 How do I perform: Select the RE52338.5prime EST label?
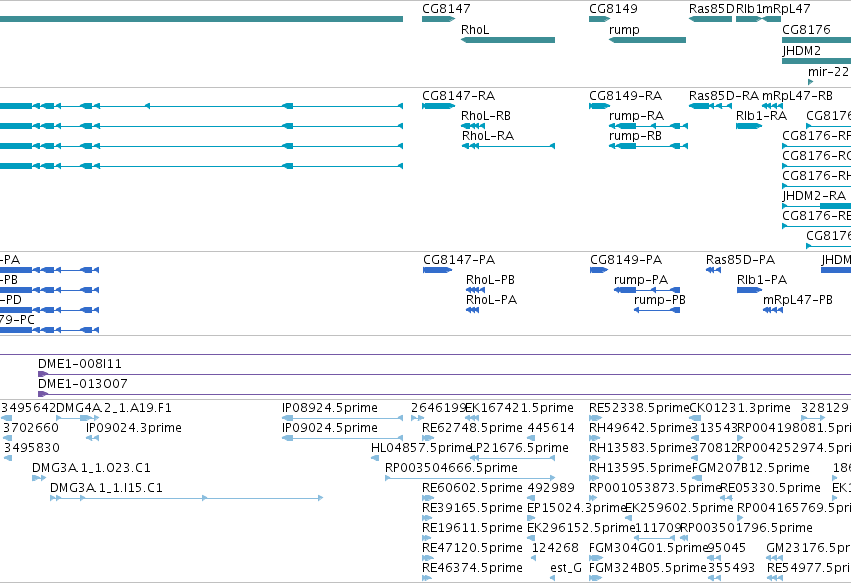coord(639,408)
